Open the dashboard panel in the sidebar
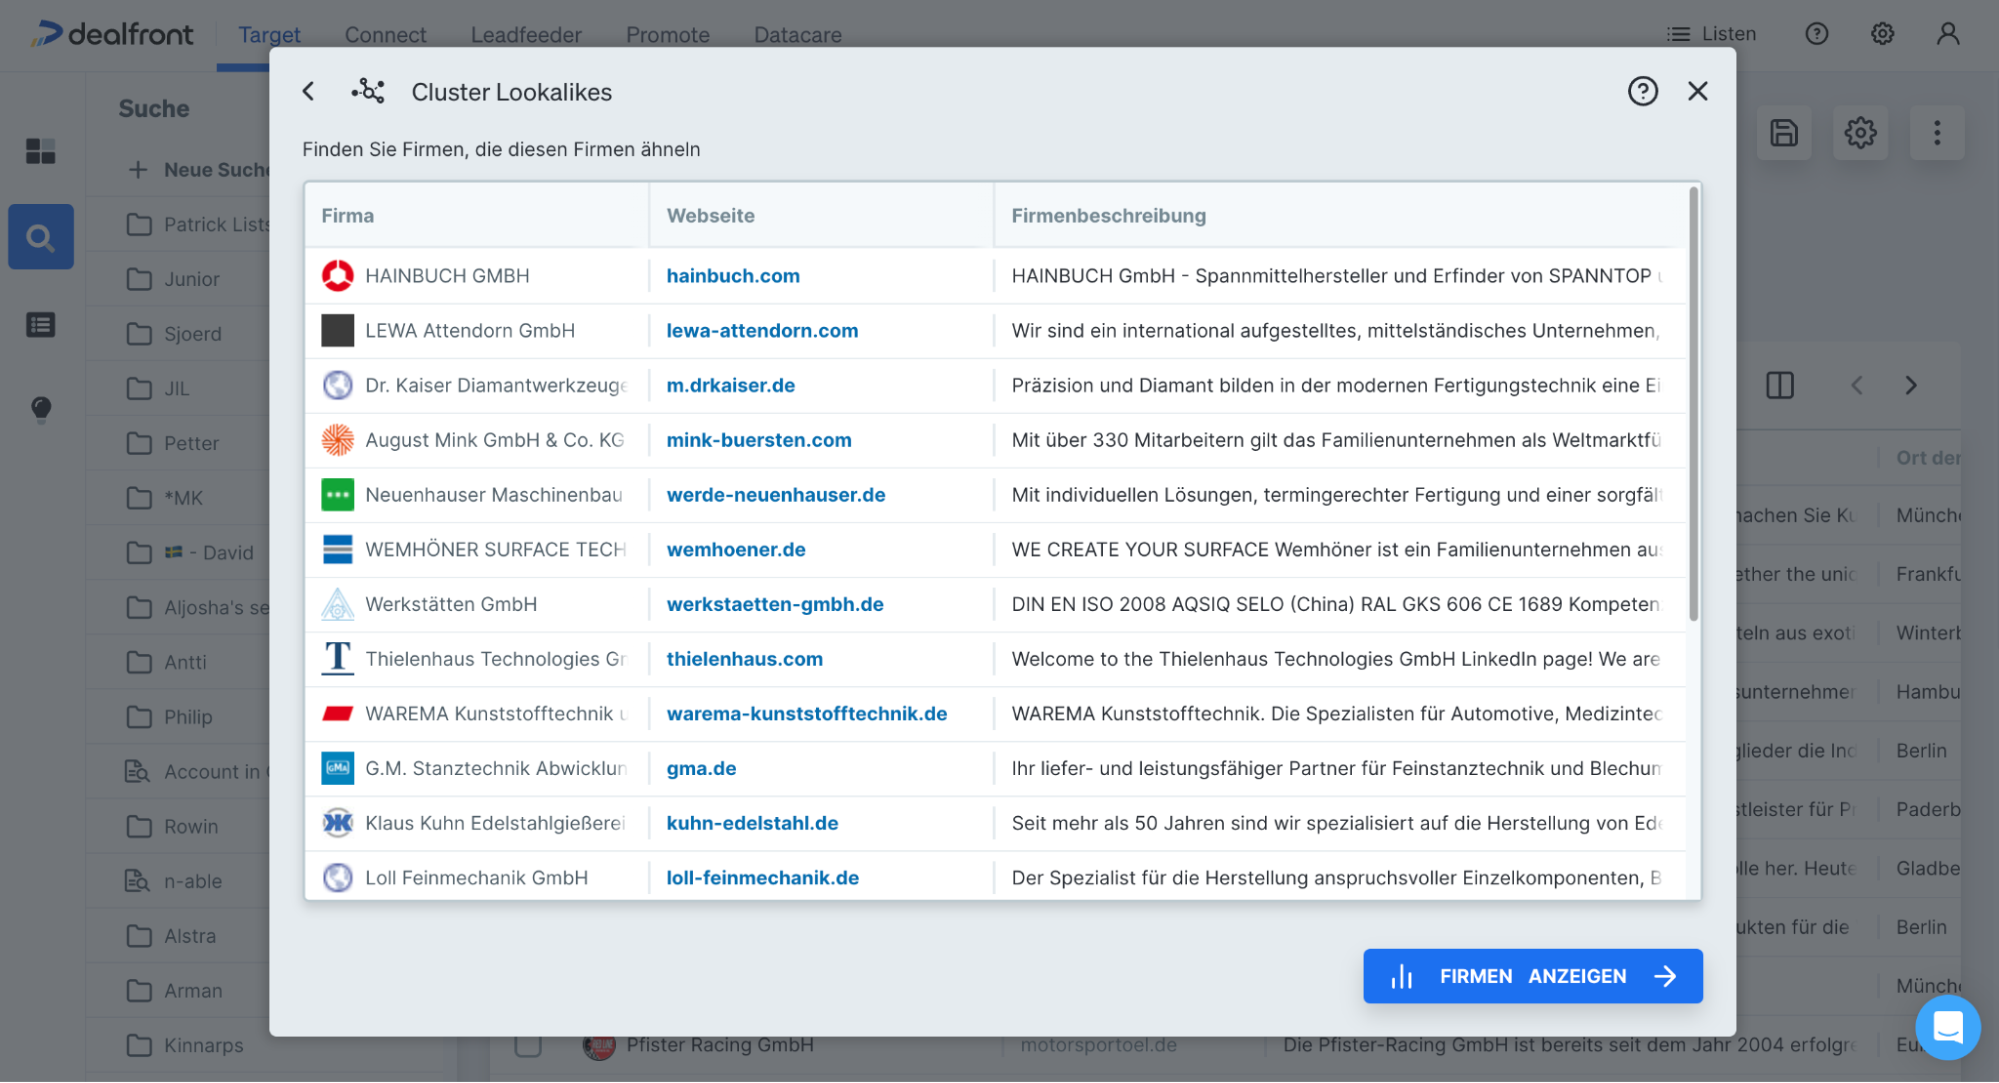Image resolution: width=1999 pixels, height=1083 pixels. tap(40, 152)
